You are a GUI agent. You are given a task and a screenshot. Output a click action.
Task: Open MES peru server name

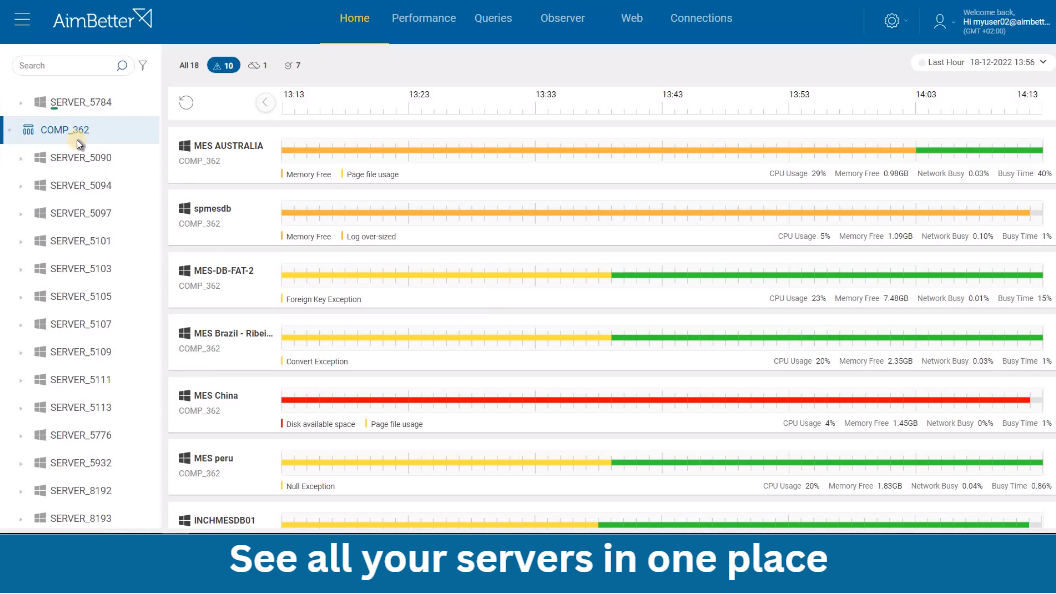(x=213, y=458)
